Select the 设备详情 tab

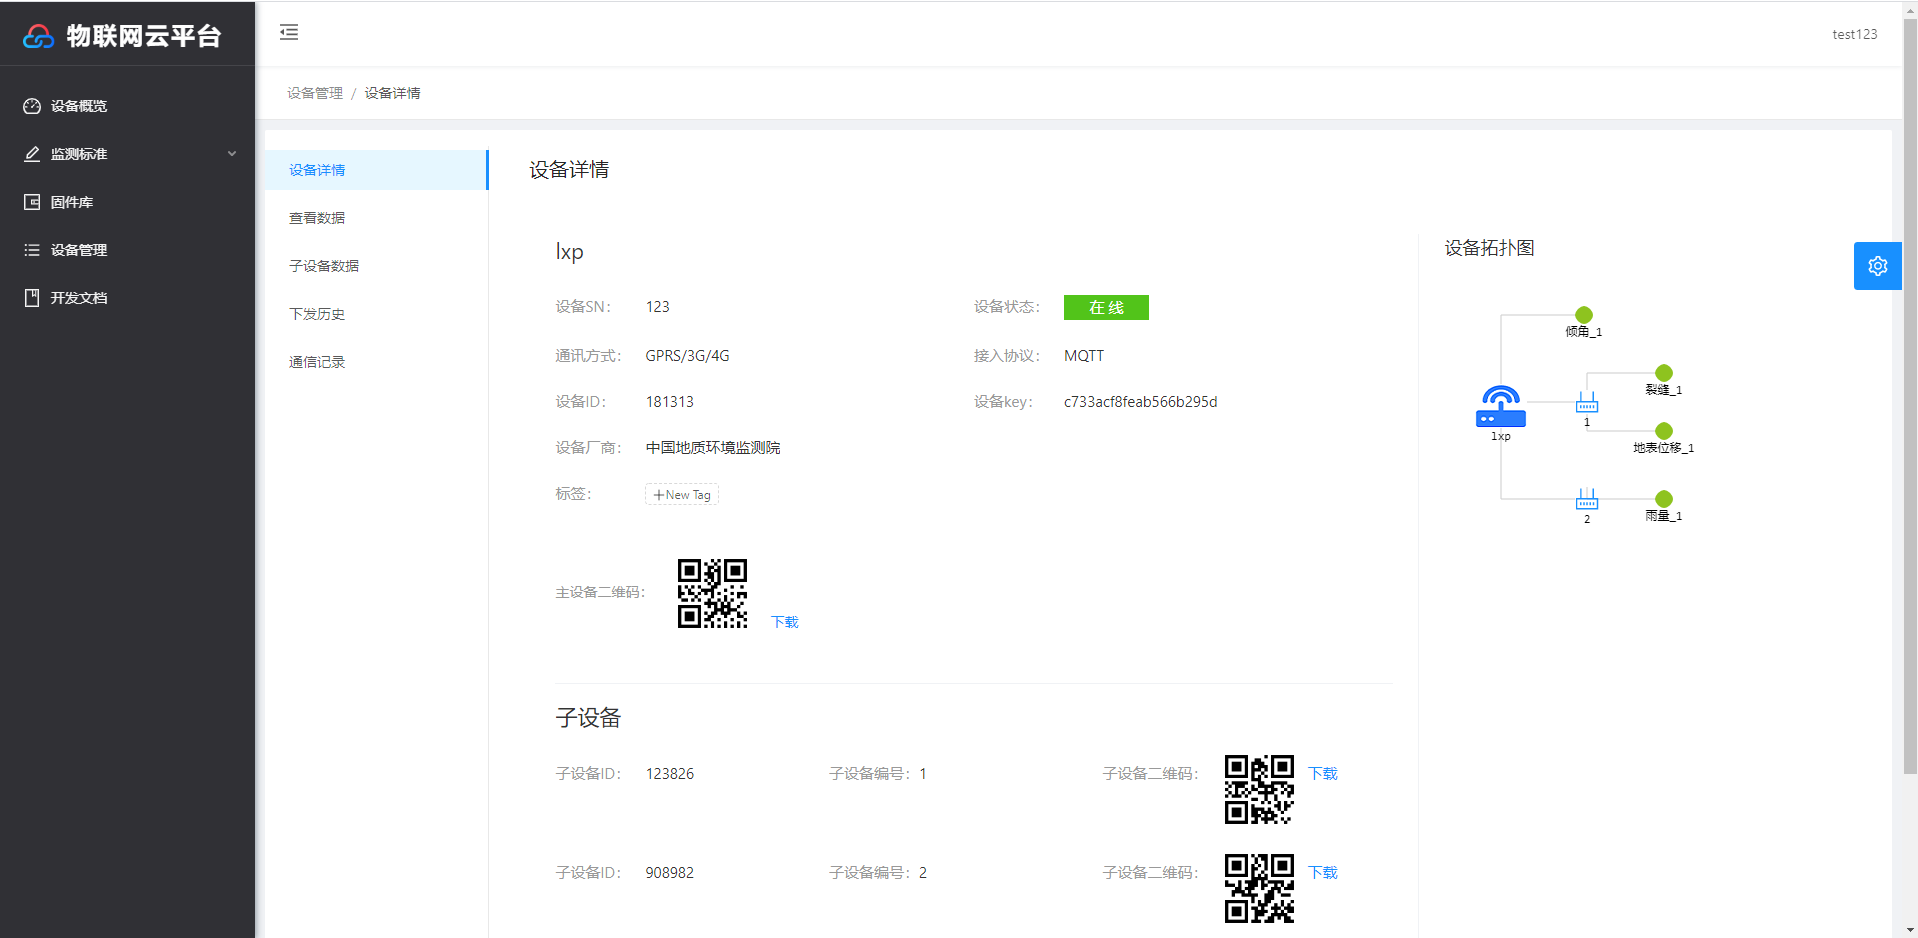click(376, 170)
